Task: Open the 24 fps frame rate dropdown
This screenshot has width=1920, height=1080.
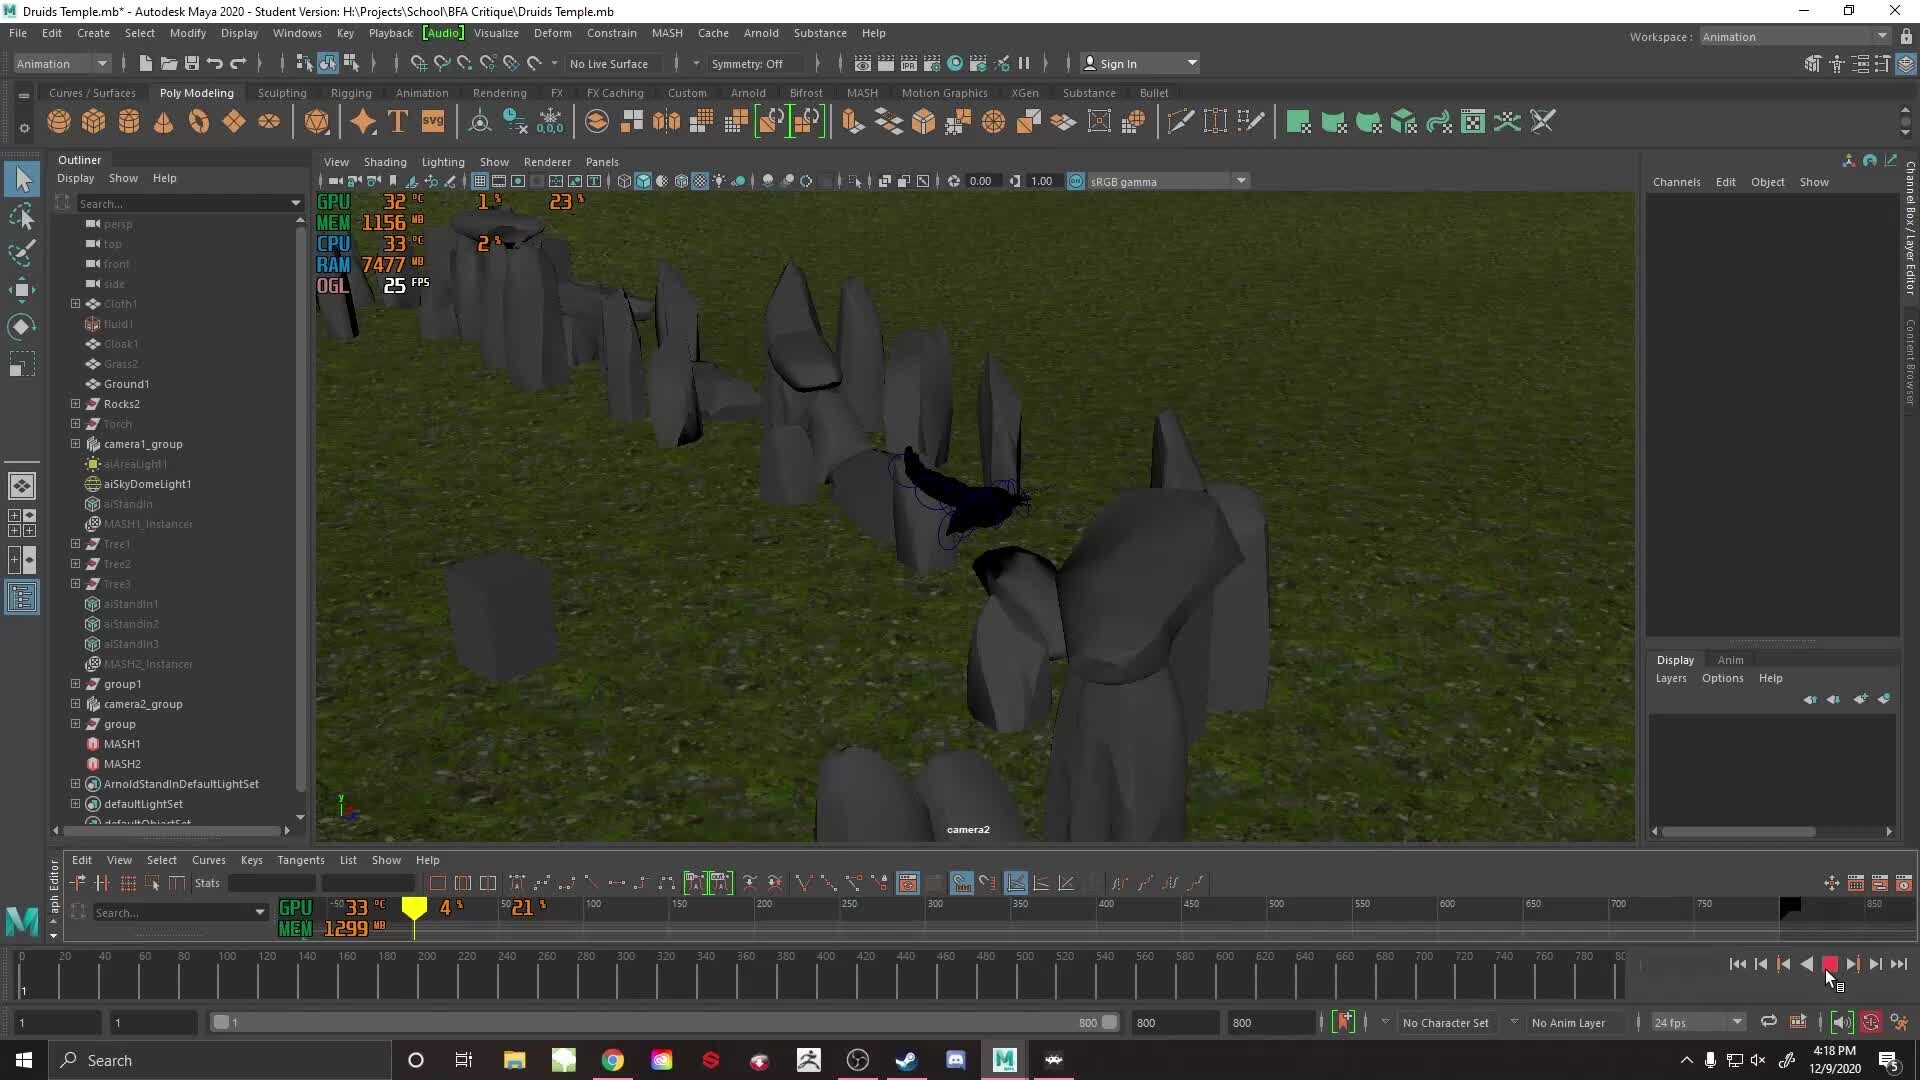Action: click(1697, 1022)
